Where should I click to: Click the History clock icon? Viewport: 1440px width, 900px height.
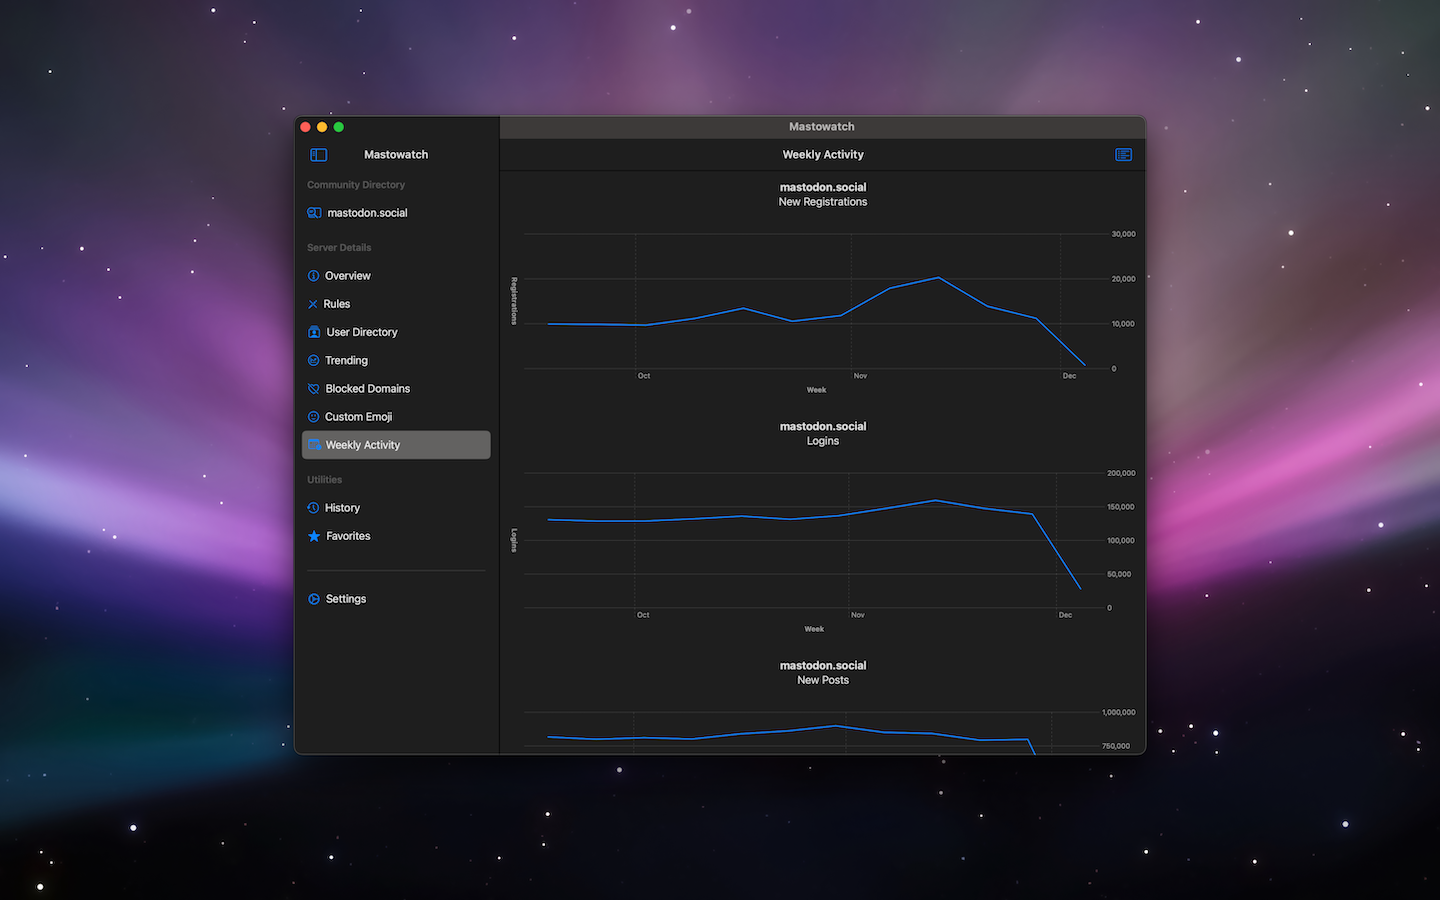(313, 508)
